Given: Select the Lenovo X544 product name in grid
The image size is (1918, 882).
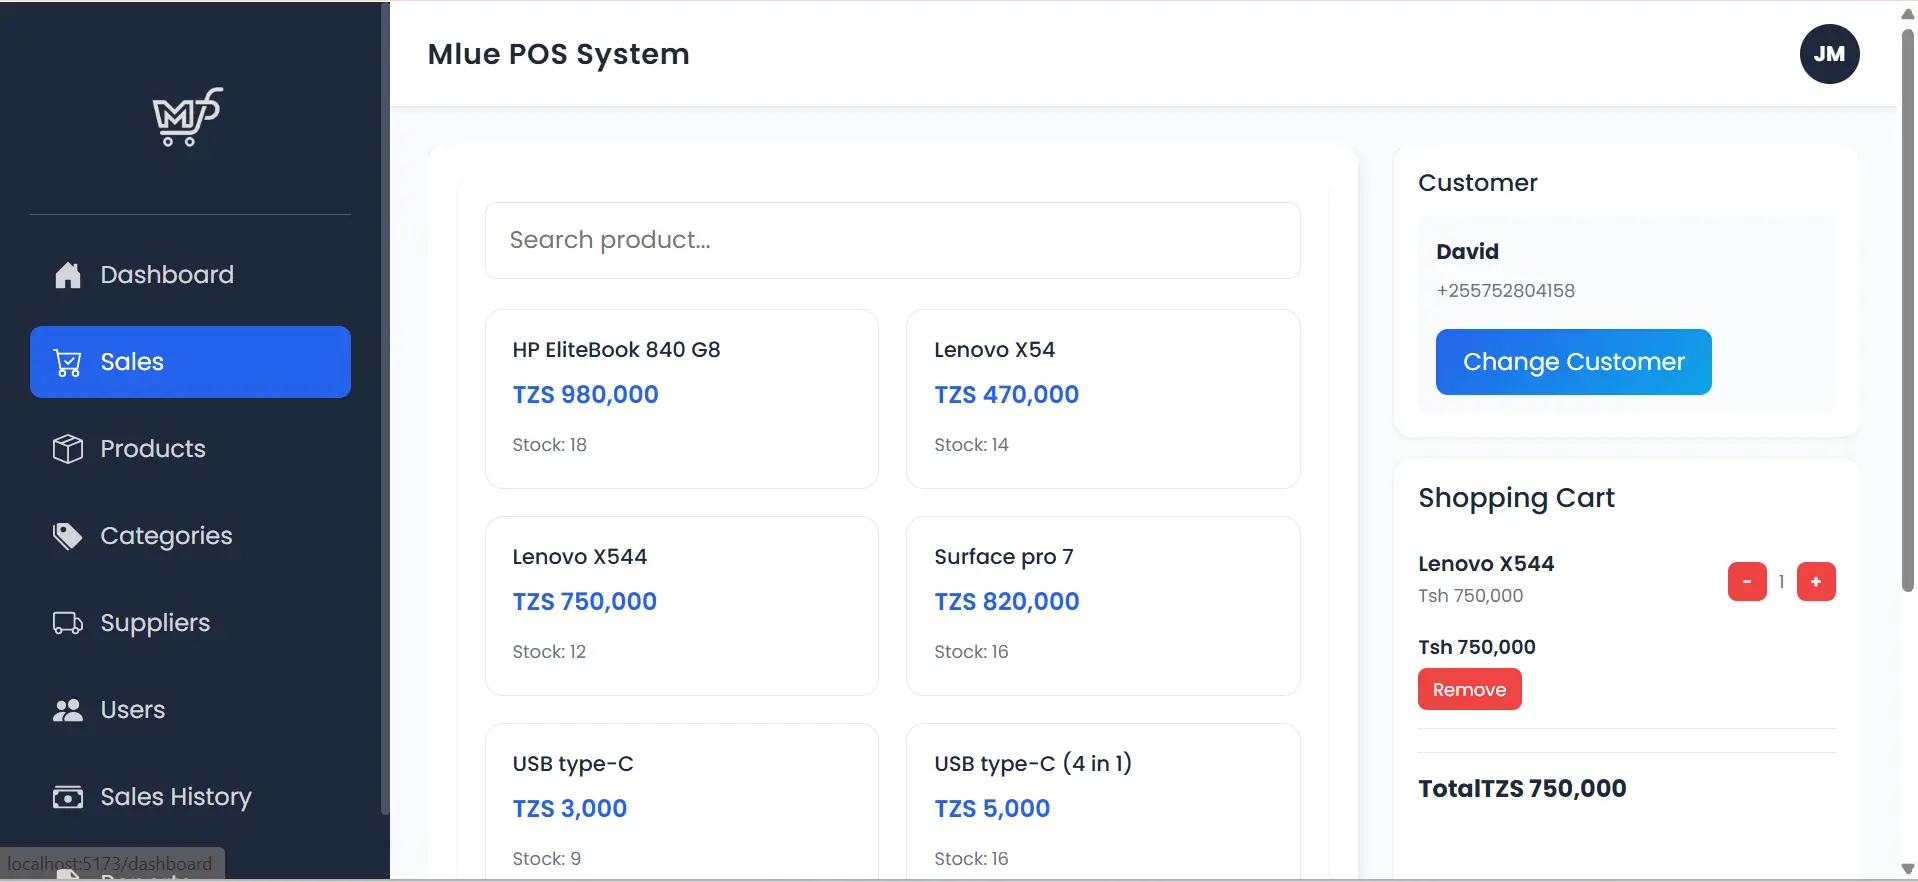Looking at the screenshot, I should tap(579, 557).
